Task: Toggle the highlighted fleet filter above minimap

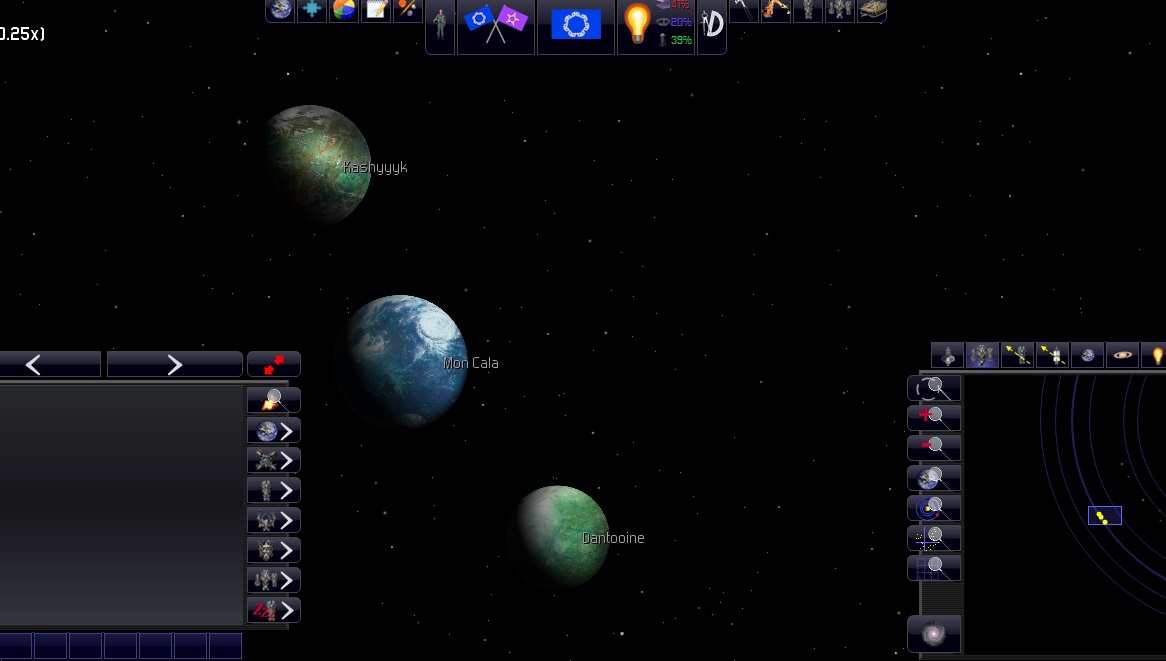Action: [982, 355]
